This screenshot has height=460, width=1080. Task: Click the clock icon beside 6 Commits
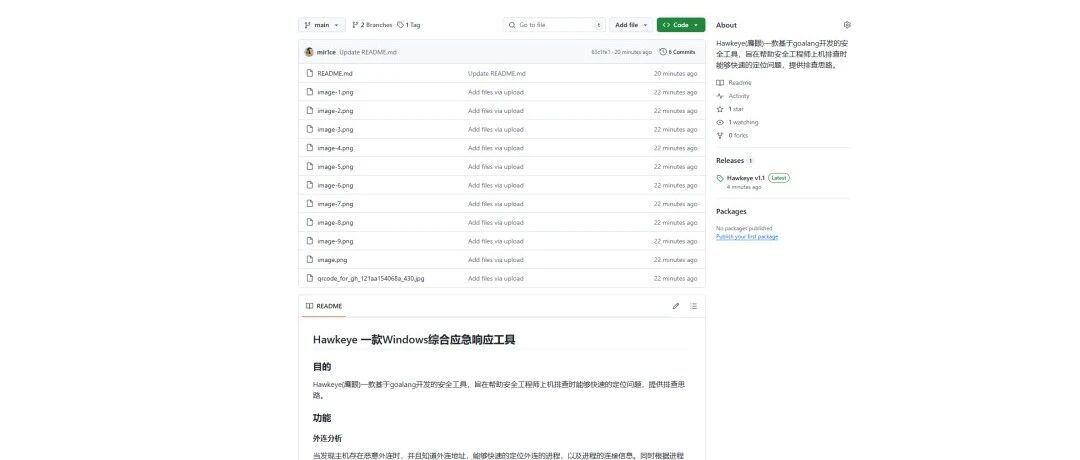click(x=663, y=52)
